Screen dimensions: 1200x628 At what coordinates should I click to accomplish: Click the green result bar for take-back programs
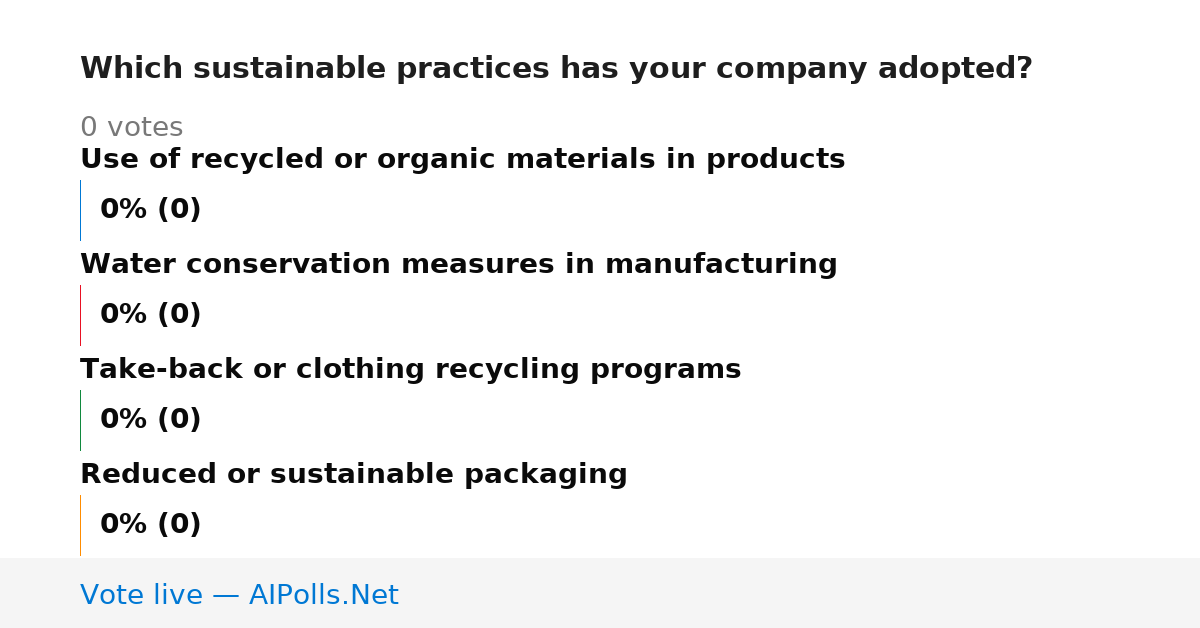tap(80, 420)
